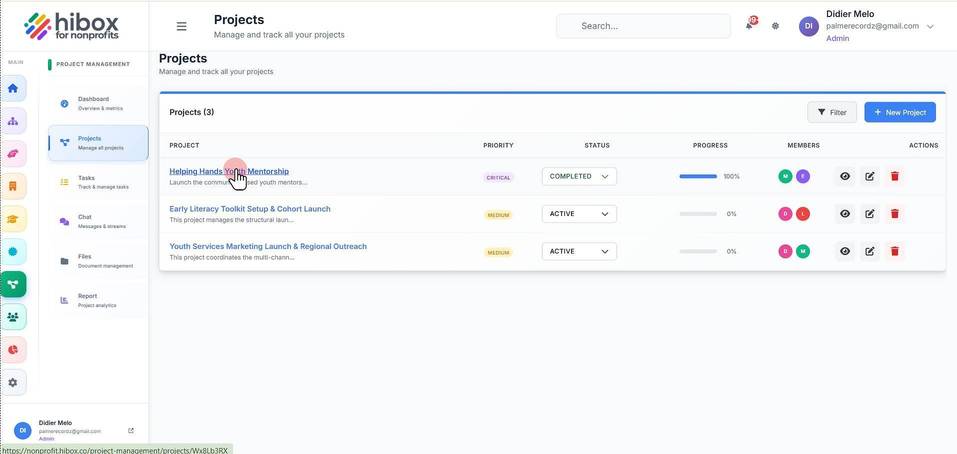Select the green project management sidebar icon
The image size is (957, 454).
(x=13, y=284)
